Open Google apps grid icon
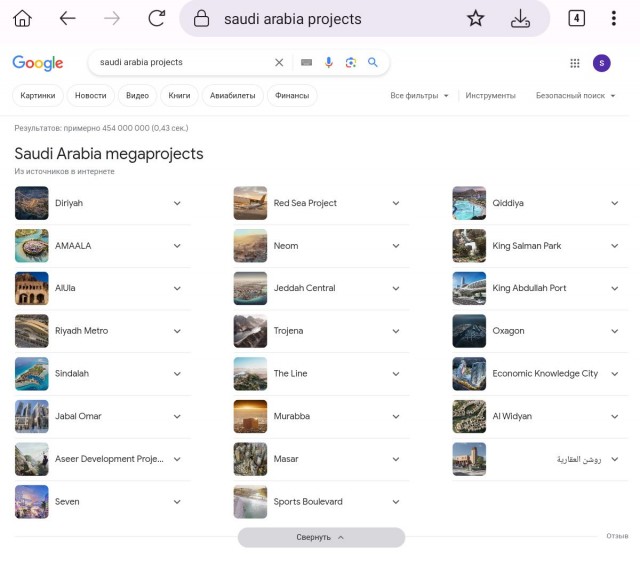Viewport: 640px width, 565px height. tap(575, 63)
